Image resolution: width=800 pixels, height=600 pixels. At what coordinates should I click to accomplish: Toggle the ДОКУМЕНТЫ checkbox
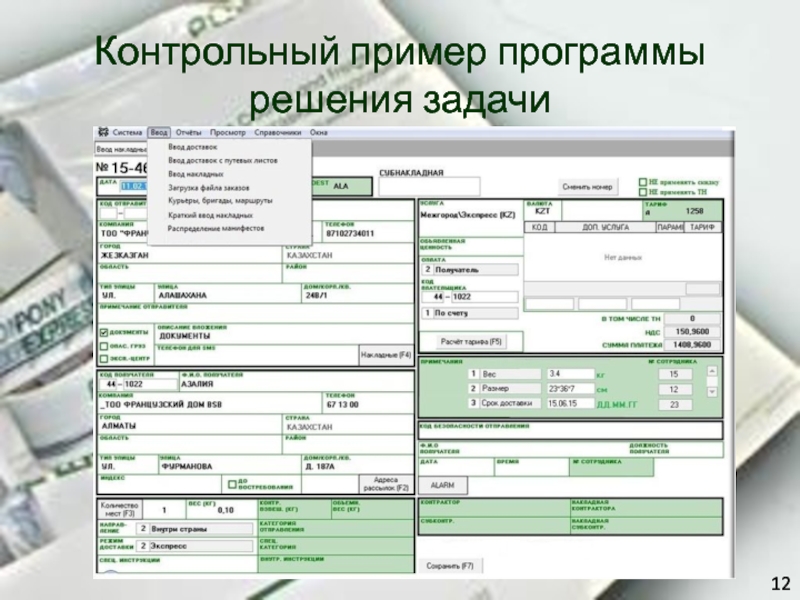104,334
